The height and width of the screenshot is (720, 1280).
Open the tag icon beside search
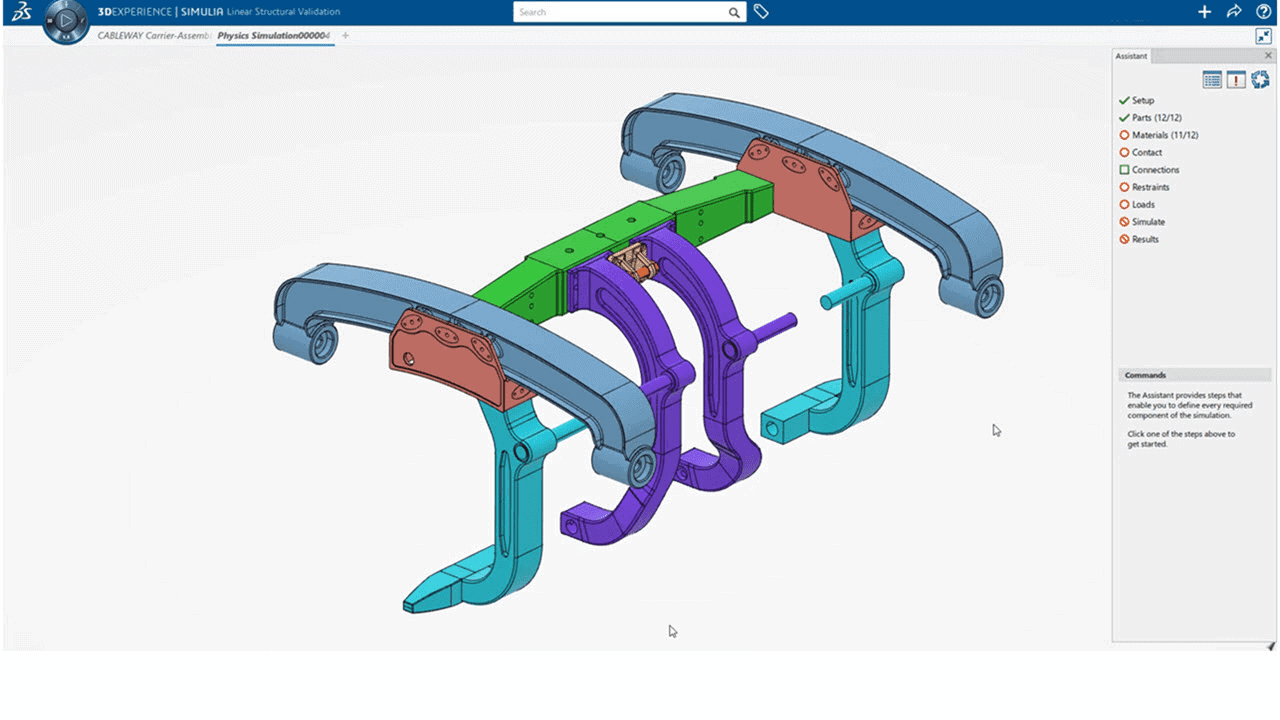point(761,12)
